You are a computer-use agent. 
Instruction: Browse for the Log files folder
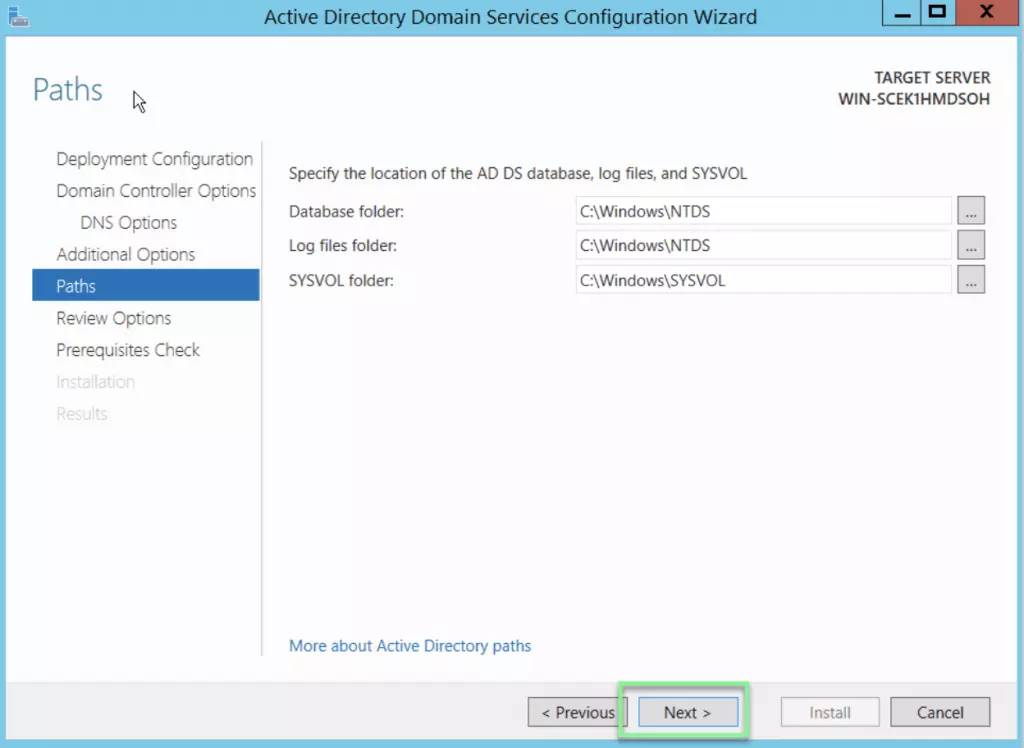970,245
